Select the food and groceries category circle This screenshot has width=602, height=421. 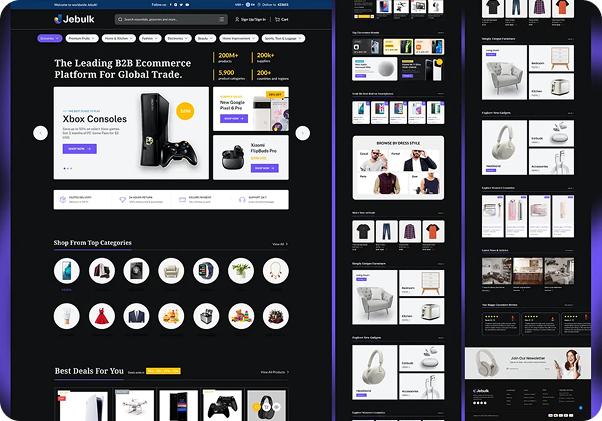coord(171,316)
